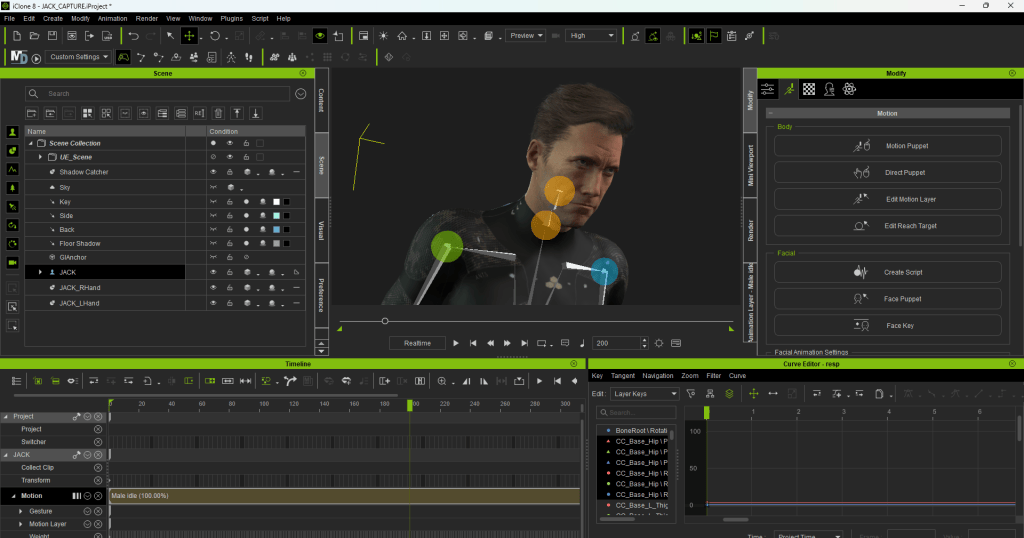
Task: Toggle visibility eye of JACK row
Action: coord(213,272)
